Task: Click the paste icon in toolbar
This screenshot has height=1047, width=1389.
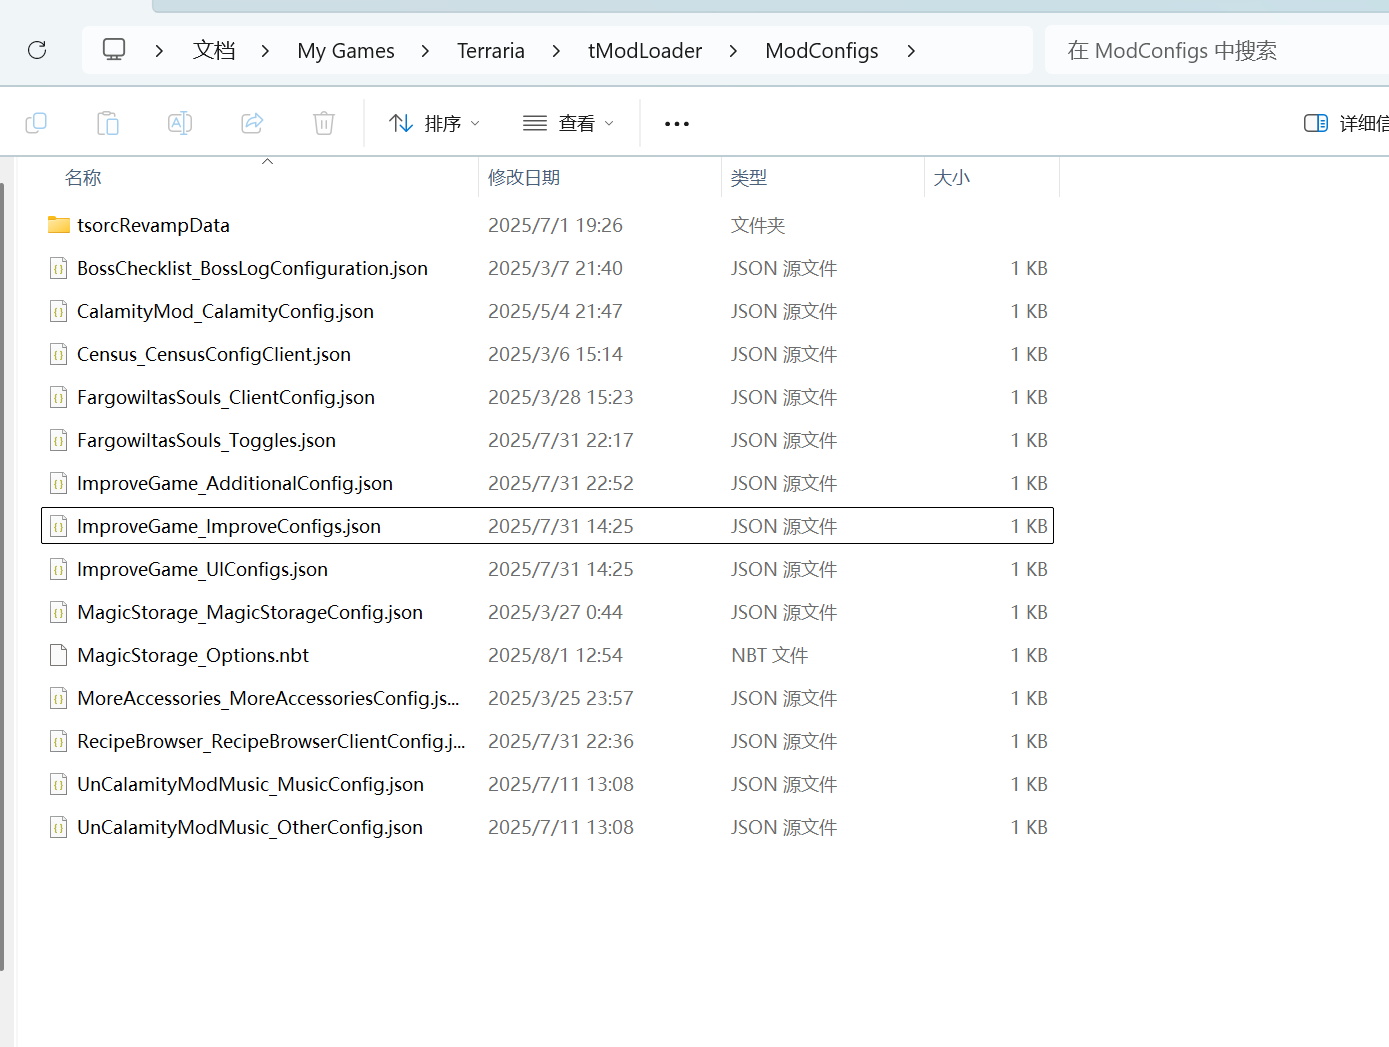Action: [108, 123]
